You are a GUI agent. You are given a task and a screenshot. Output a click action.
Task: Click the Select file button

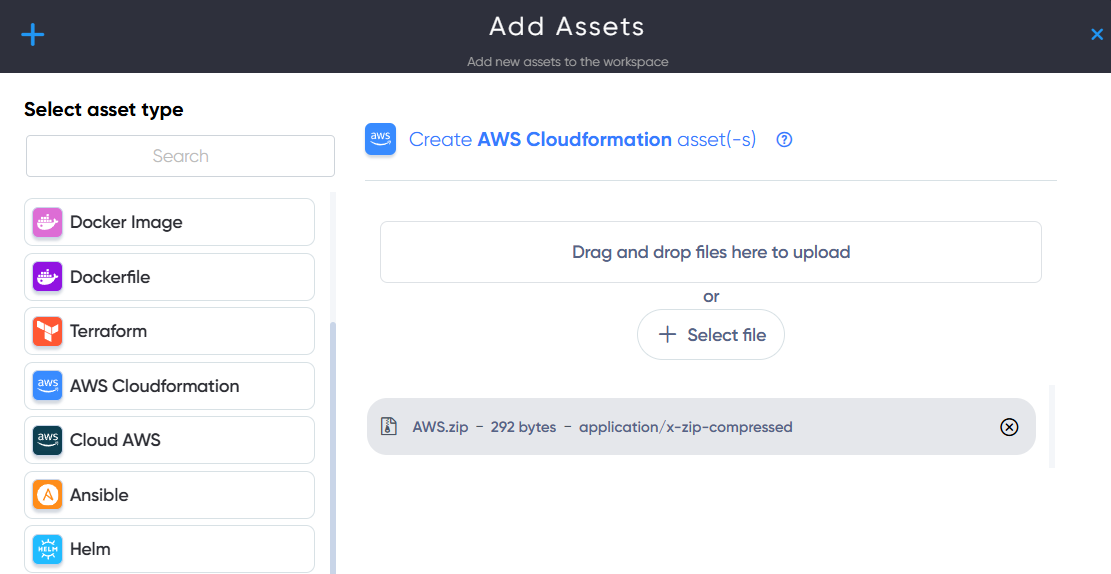click(711, 334)
